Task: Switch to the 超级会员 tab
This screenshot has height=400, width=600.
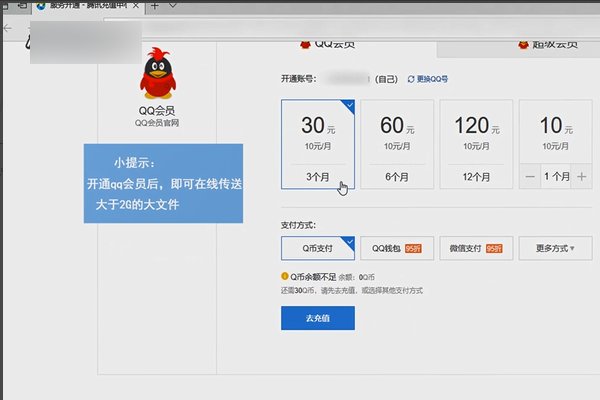Action: coord(548,45)
